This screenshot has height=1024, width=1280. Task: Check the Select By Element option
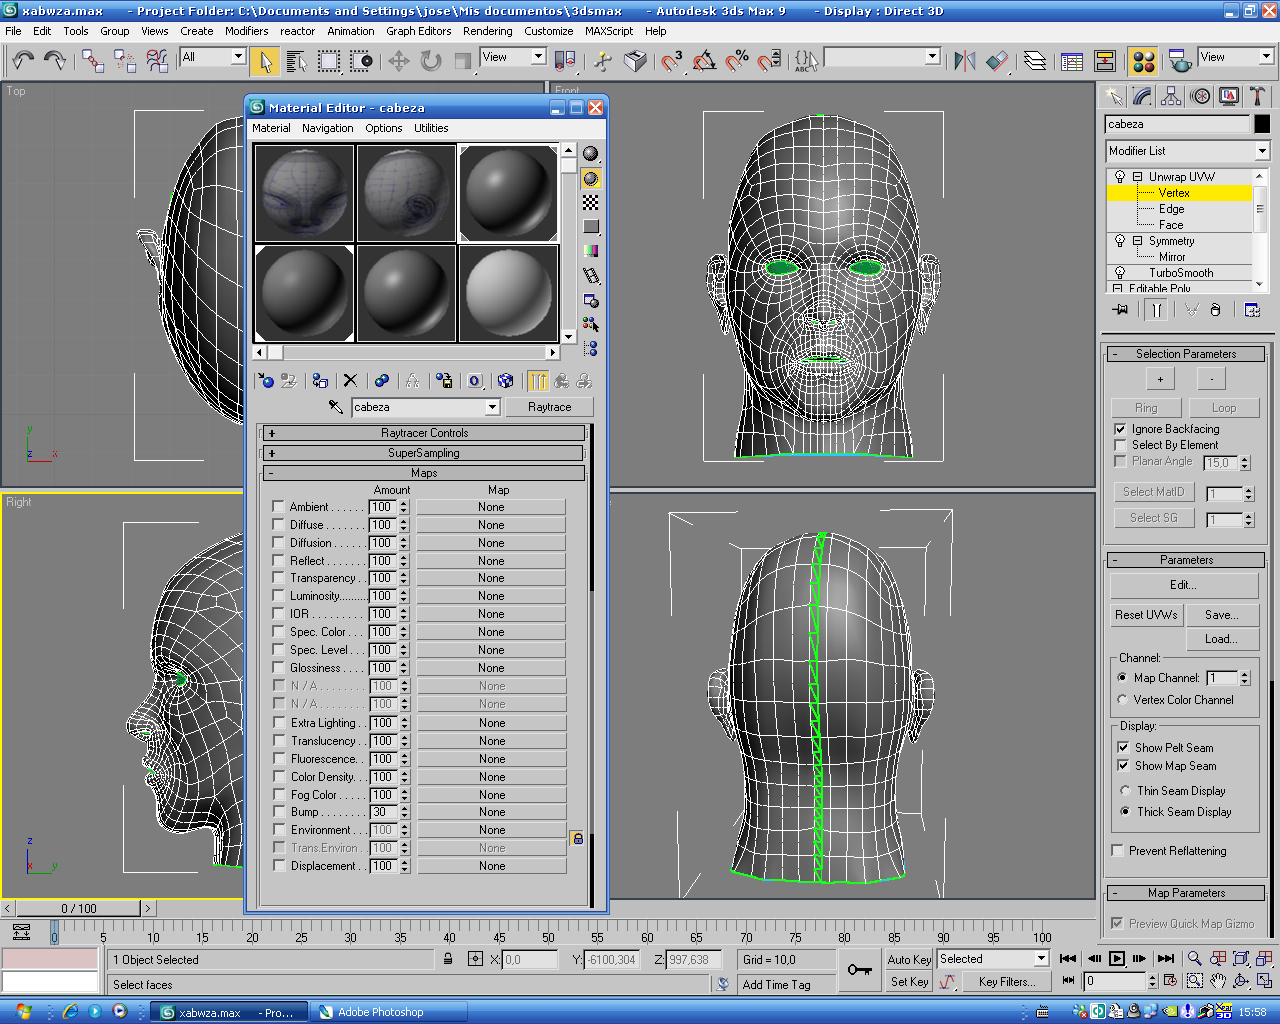coord(1120,445)
